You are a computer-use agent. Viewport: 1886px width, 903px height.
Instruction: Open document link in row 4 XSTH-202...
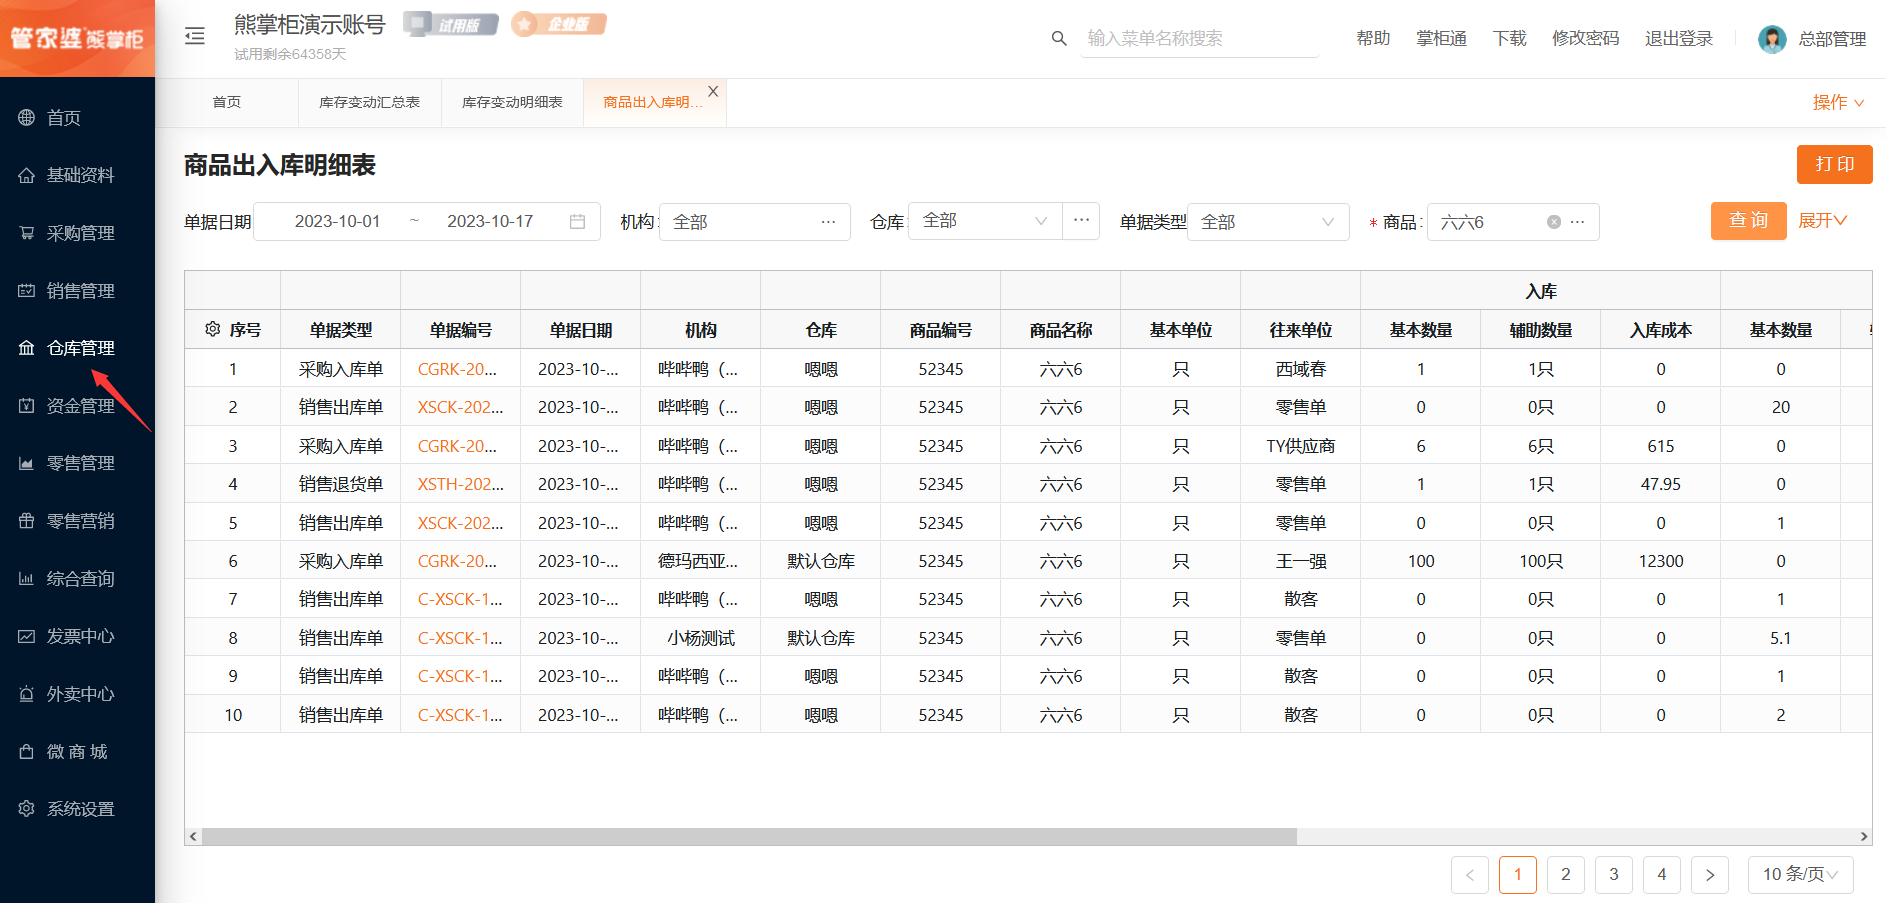(x=460, y=484)
